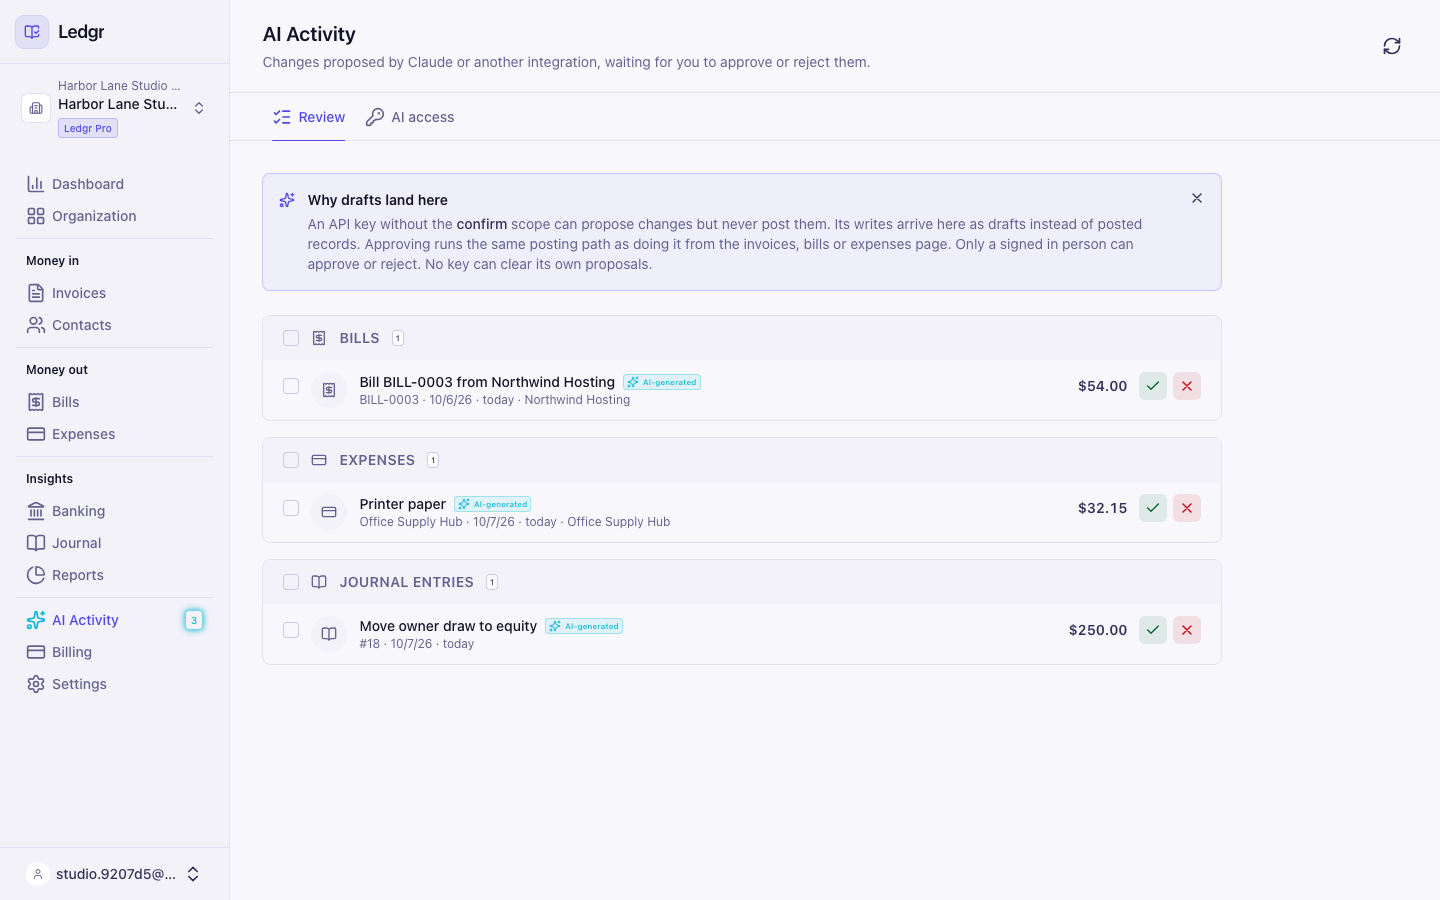Click the user avatar icon at bottom
This screenshot has height=900, width=1440.
pyautogui.click(x=38, y=874)
